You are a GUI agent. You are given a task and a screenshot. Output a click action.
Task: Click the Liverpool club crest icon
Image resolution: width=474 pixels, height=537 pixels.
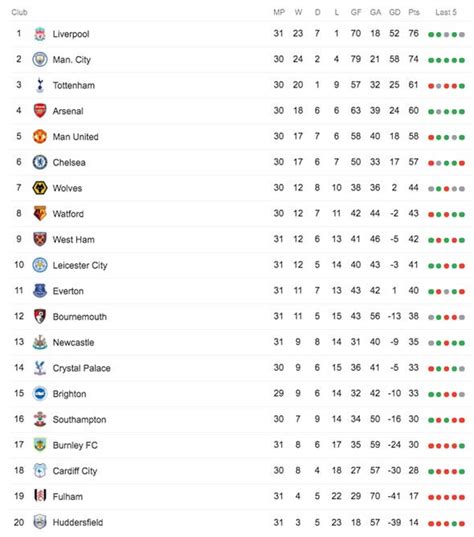(40, 34)
